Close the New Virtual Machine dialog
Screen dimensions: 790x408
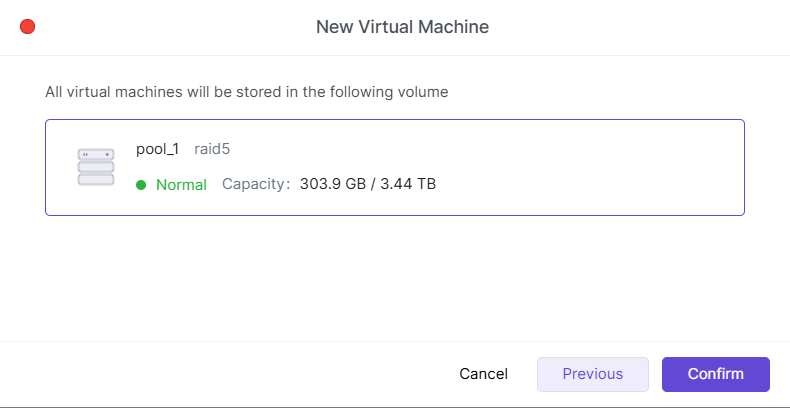pos(27,27)
